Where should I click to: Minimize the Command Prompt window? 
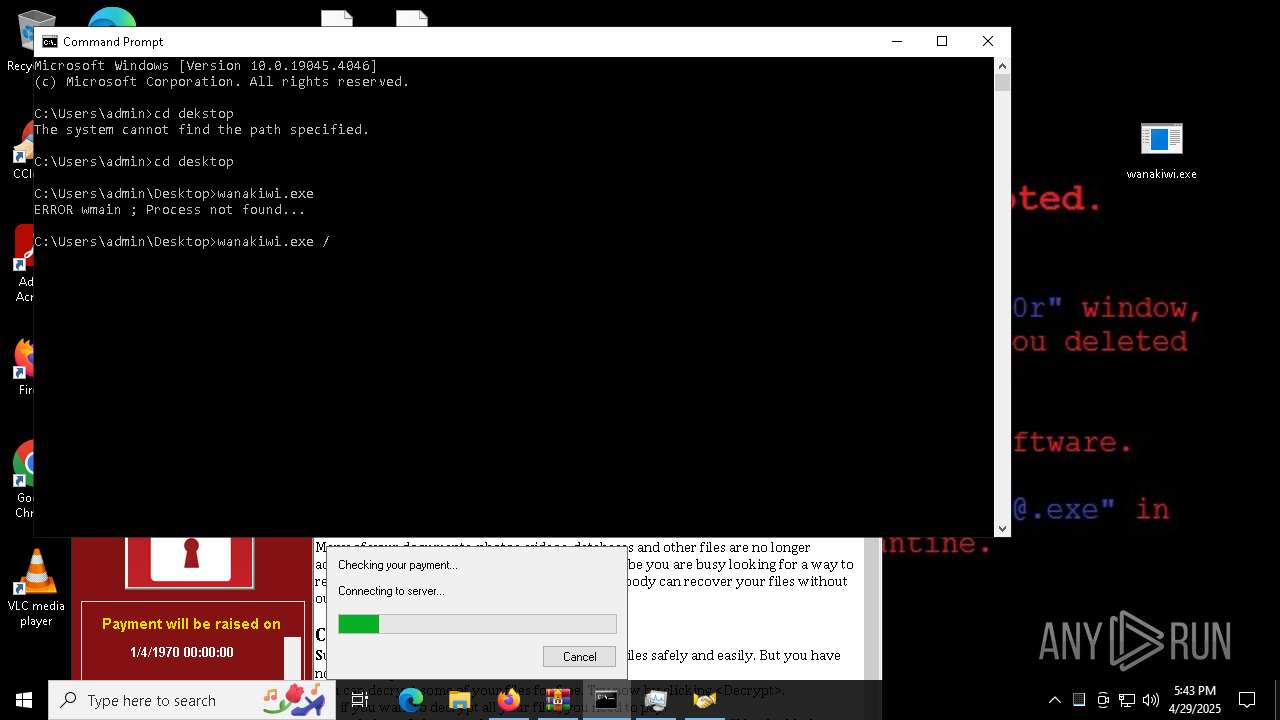click(x=897, y=41)
